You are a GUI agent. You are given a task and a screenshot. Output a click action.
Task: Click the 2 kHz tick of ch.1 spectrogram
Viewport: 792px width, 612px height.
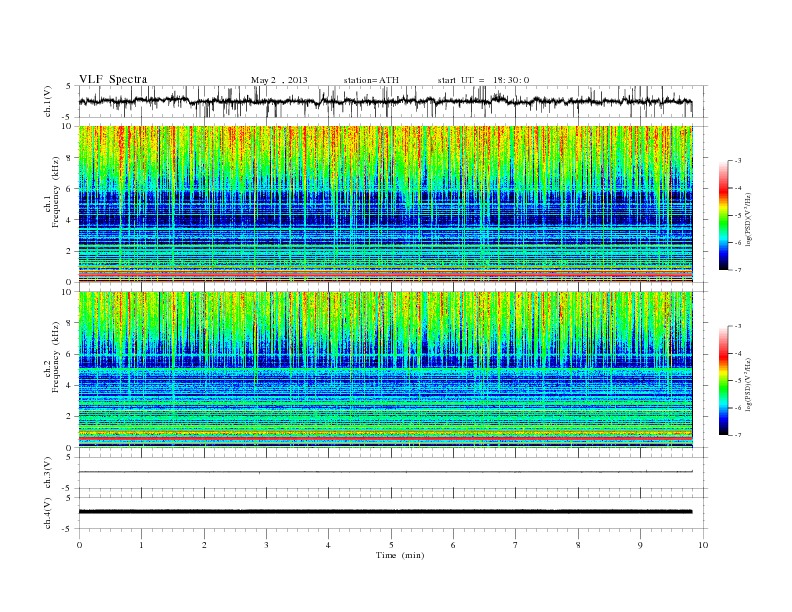pyautogui.click(x=69, y=251)
